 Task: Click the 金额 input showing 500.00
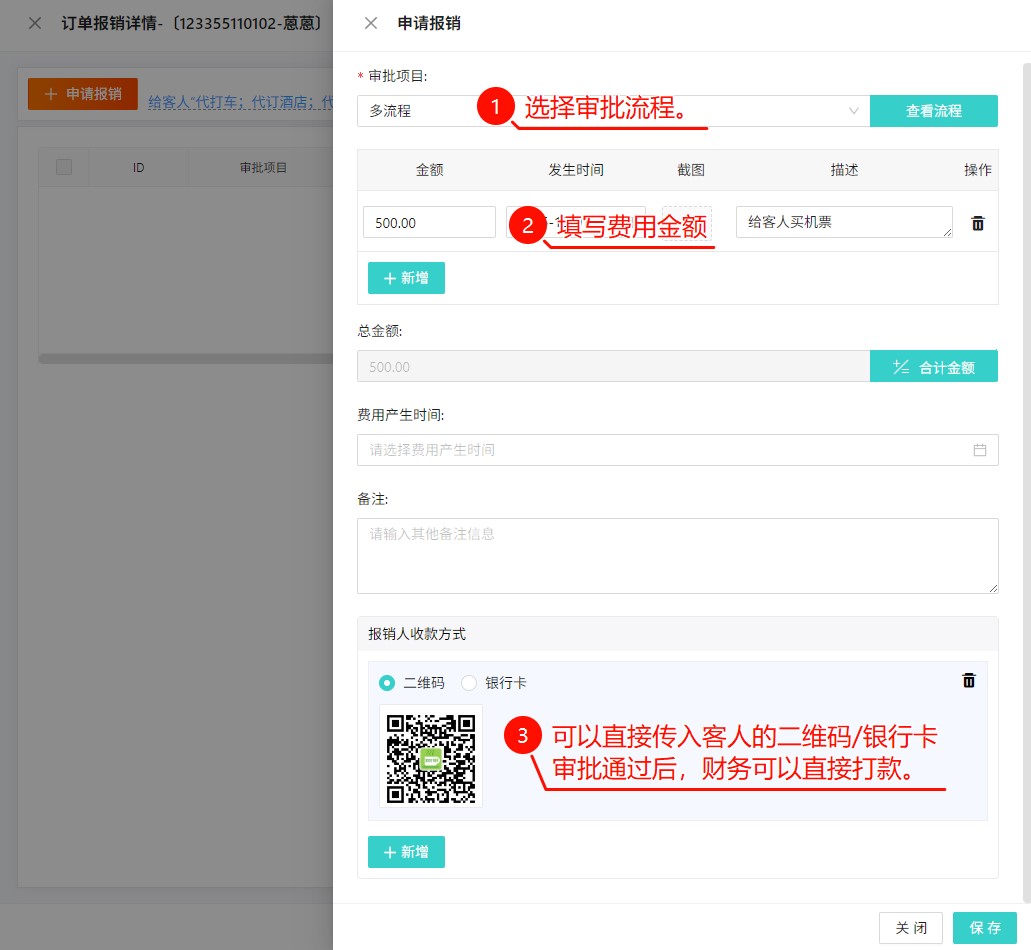(429, 222)
